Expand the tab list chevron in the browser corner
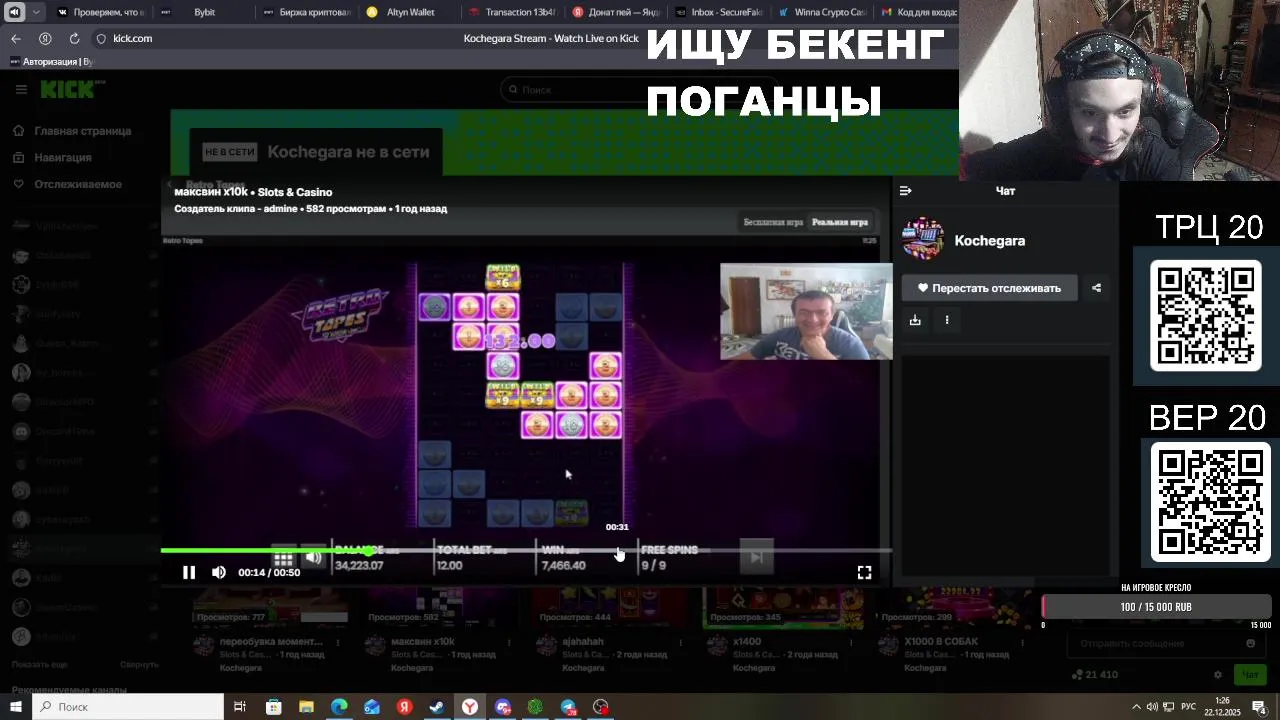This screenshot has height=720, width=1280. pos(37,12)
